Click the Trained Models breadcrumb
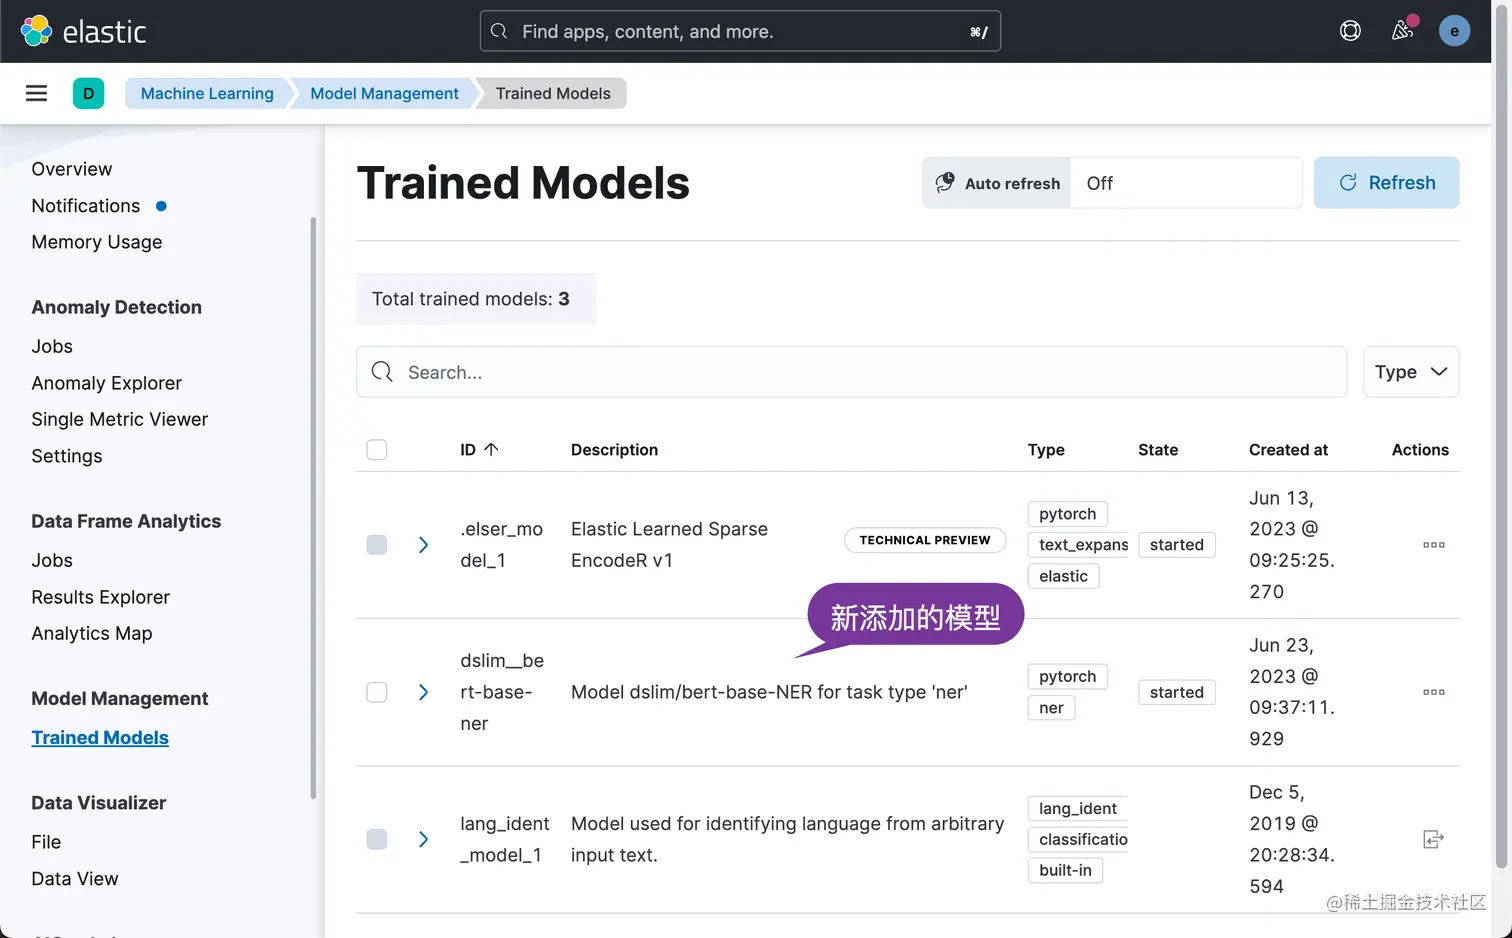The height and width of the screenshot is (938, 1512). [x=553, y=93]
